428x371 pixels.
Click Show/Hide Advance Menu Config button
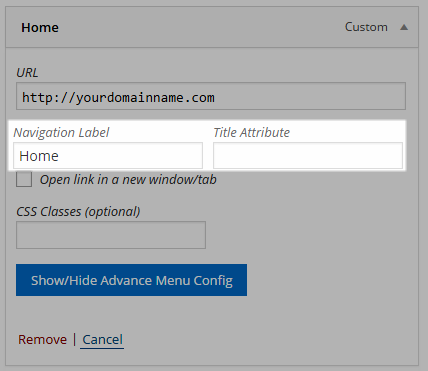tap(131, 280)
